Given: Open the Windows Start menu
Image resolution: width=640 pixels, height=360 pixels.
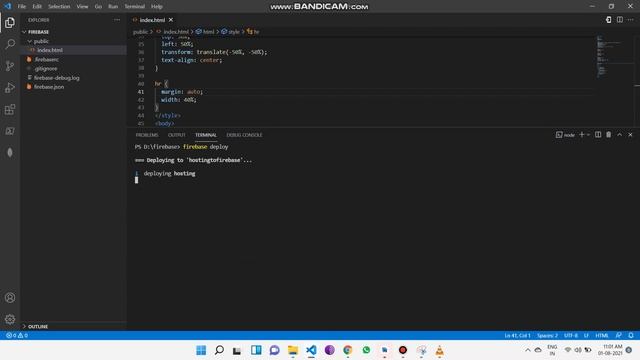Looking at the screenshot, I should point(201,350).
